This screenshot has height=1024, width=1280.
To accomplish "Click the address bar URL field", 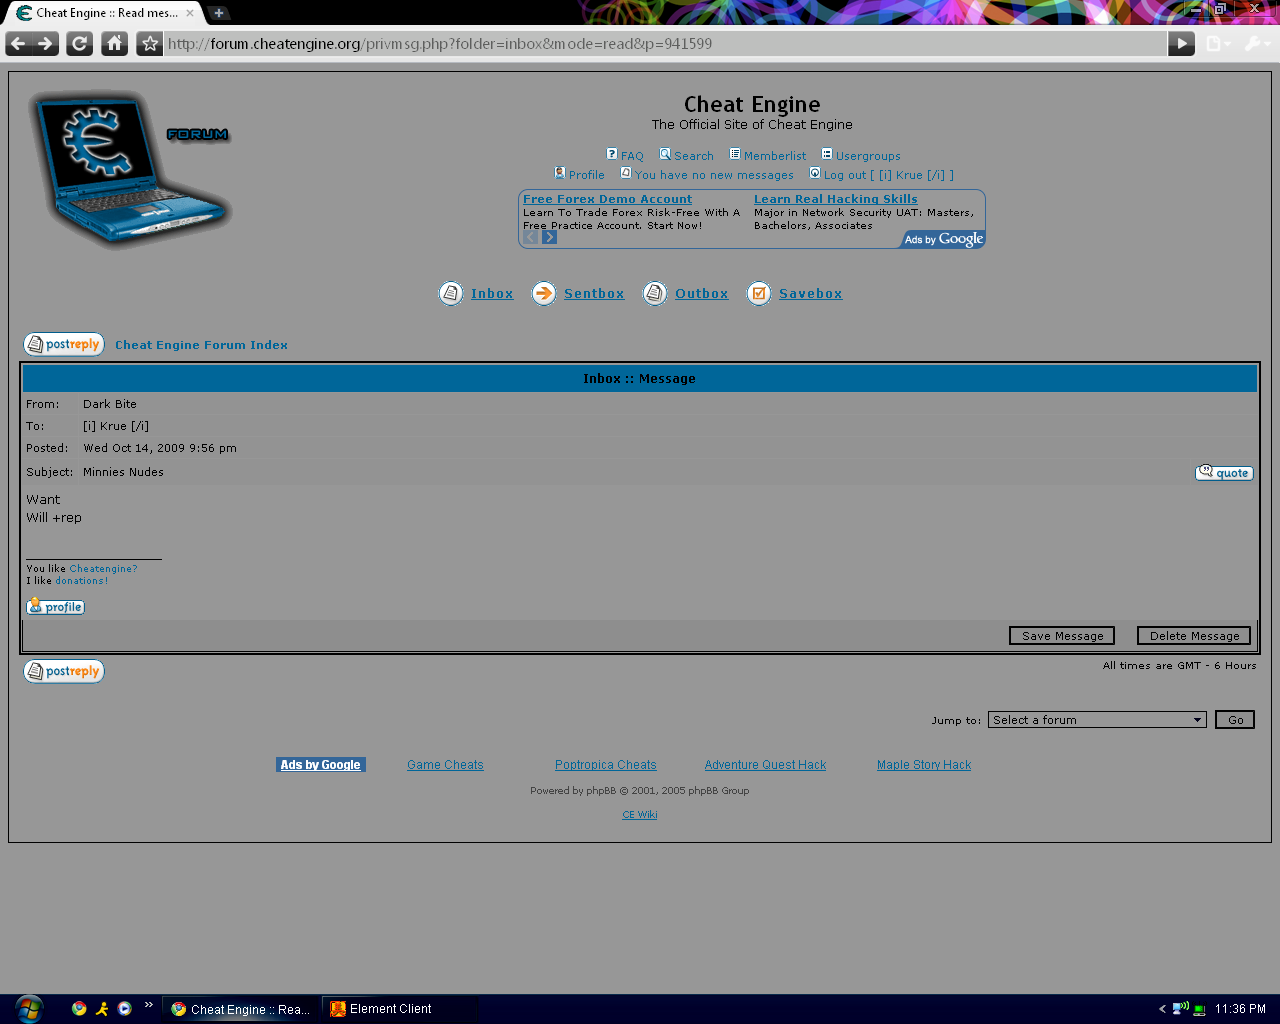I will (665, 44).
